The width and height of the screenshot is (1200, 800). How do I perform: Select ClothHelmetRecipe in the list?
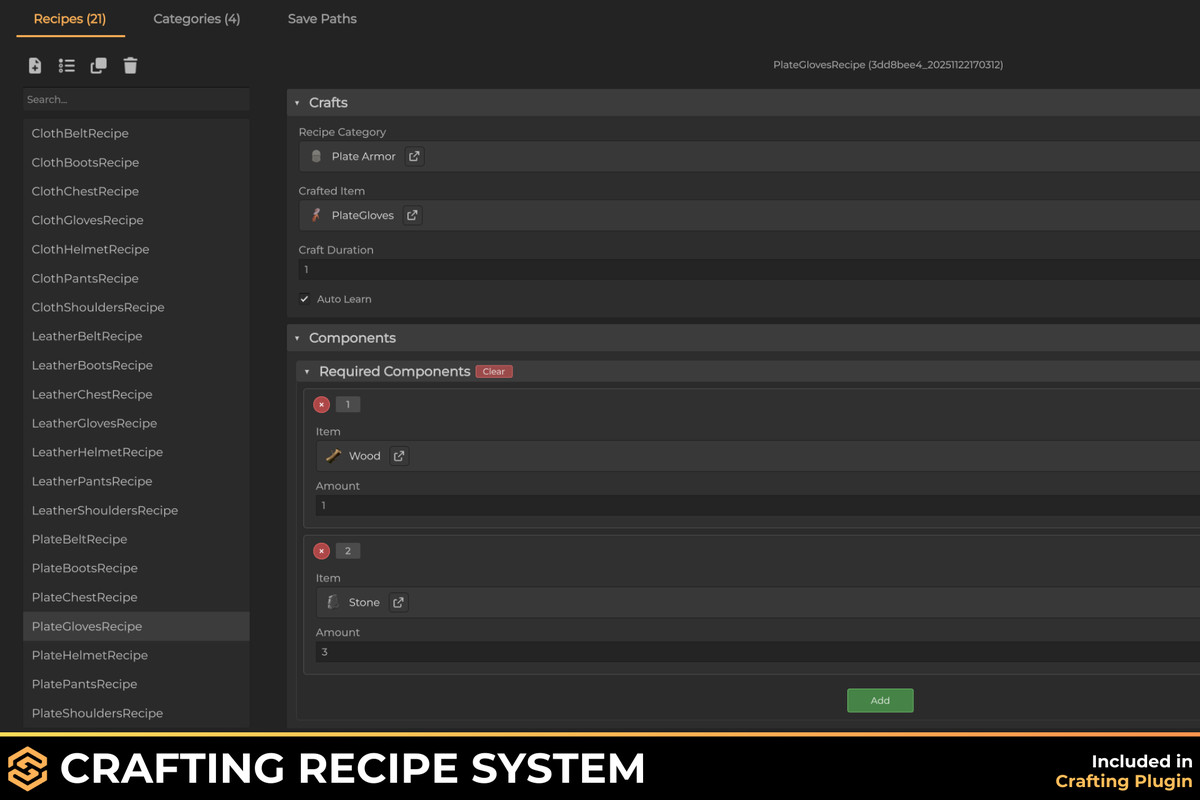[136, 249]
